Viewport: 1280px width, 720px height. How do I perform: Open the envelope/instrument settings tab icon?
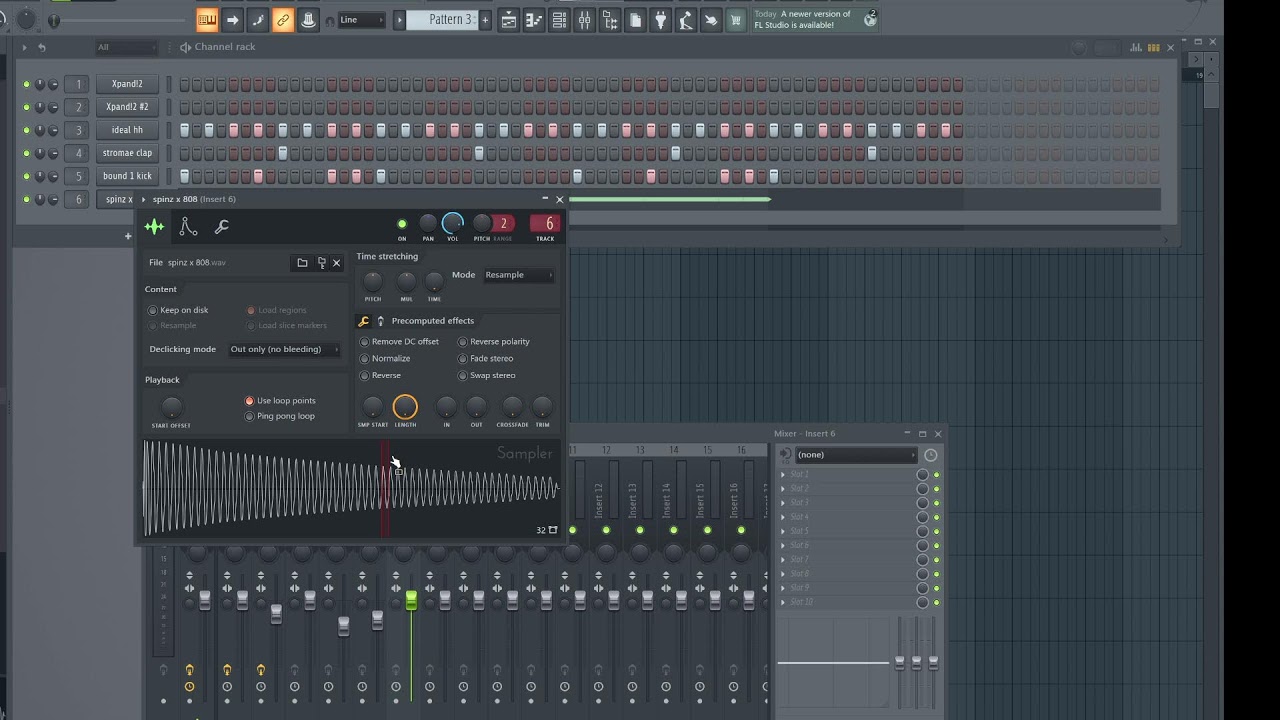click(x=188, y=227)
